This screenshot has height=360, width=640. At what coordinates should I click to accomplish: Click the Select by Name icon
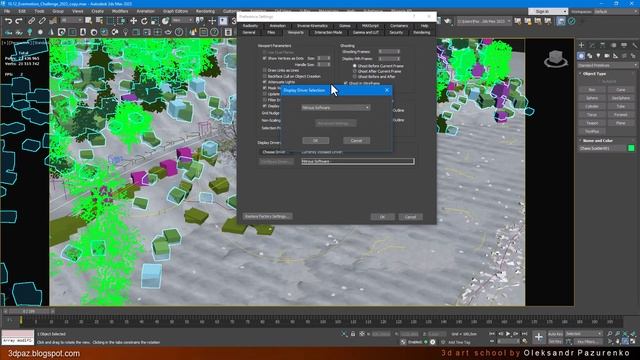[x=99, y=21]
